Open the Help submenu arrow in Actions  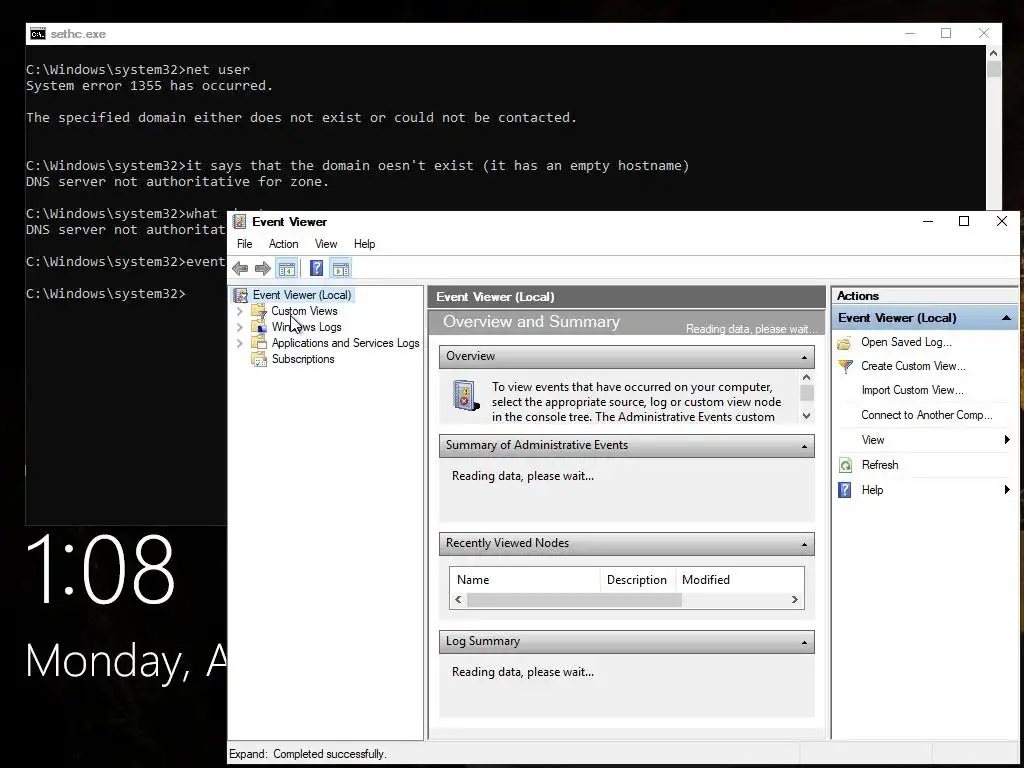coord(1007,490)
